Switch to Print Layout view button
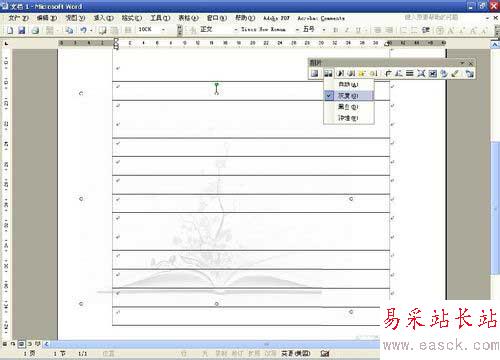 click(21, 344)
